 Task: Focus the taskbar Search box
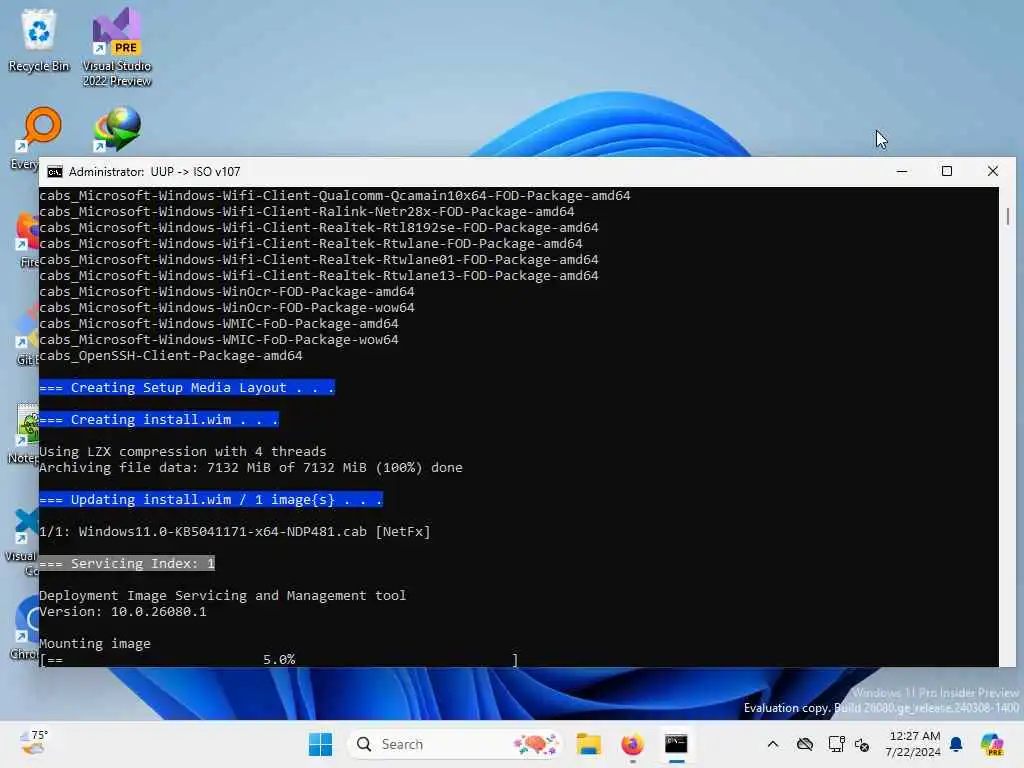pyautogui.click(x=455, y=744)
